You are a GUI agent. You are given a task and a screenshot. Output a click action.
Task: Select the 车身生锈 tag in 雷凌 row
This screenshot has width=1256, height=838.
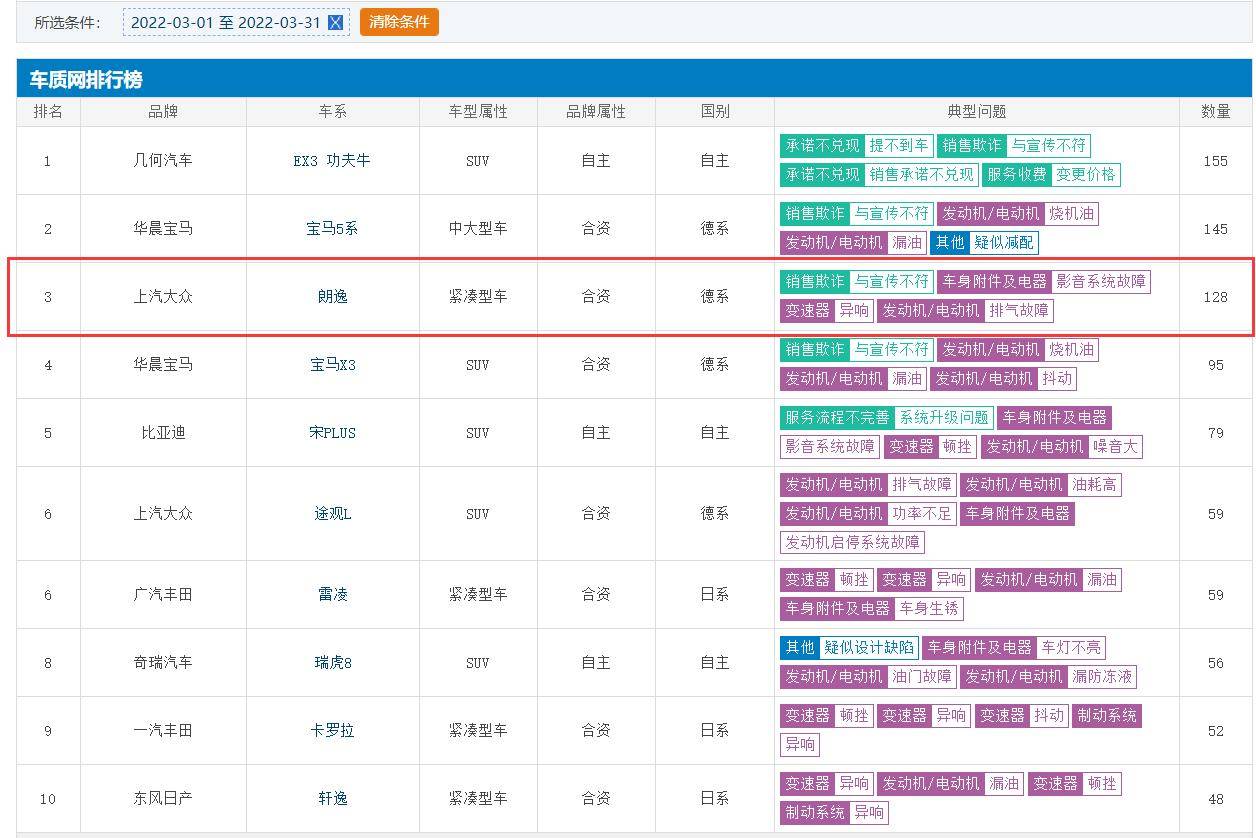click(929, 608)
